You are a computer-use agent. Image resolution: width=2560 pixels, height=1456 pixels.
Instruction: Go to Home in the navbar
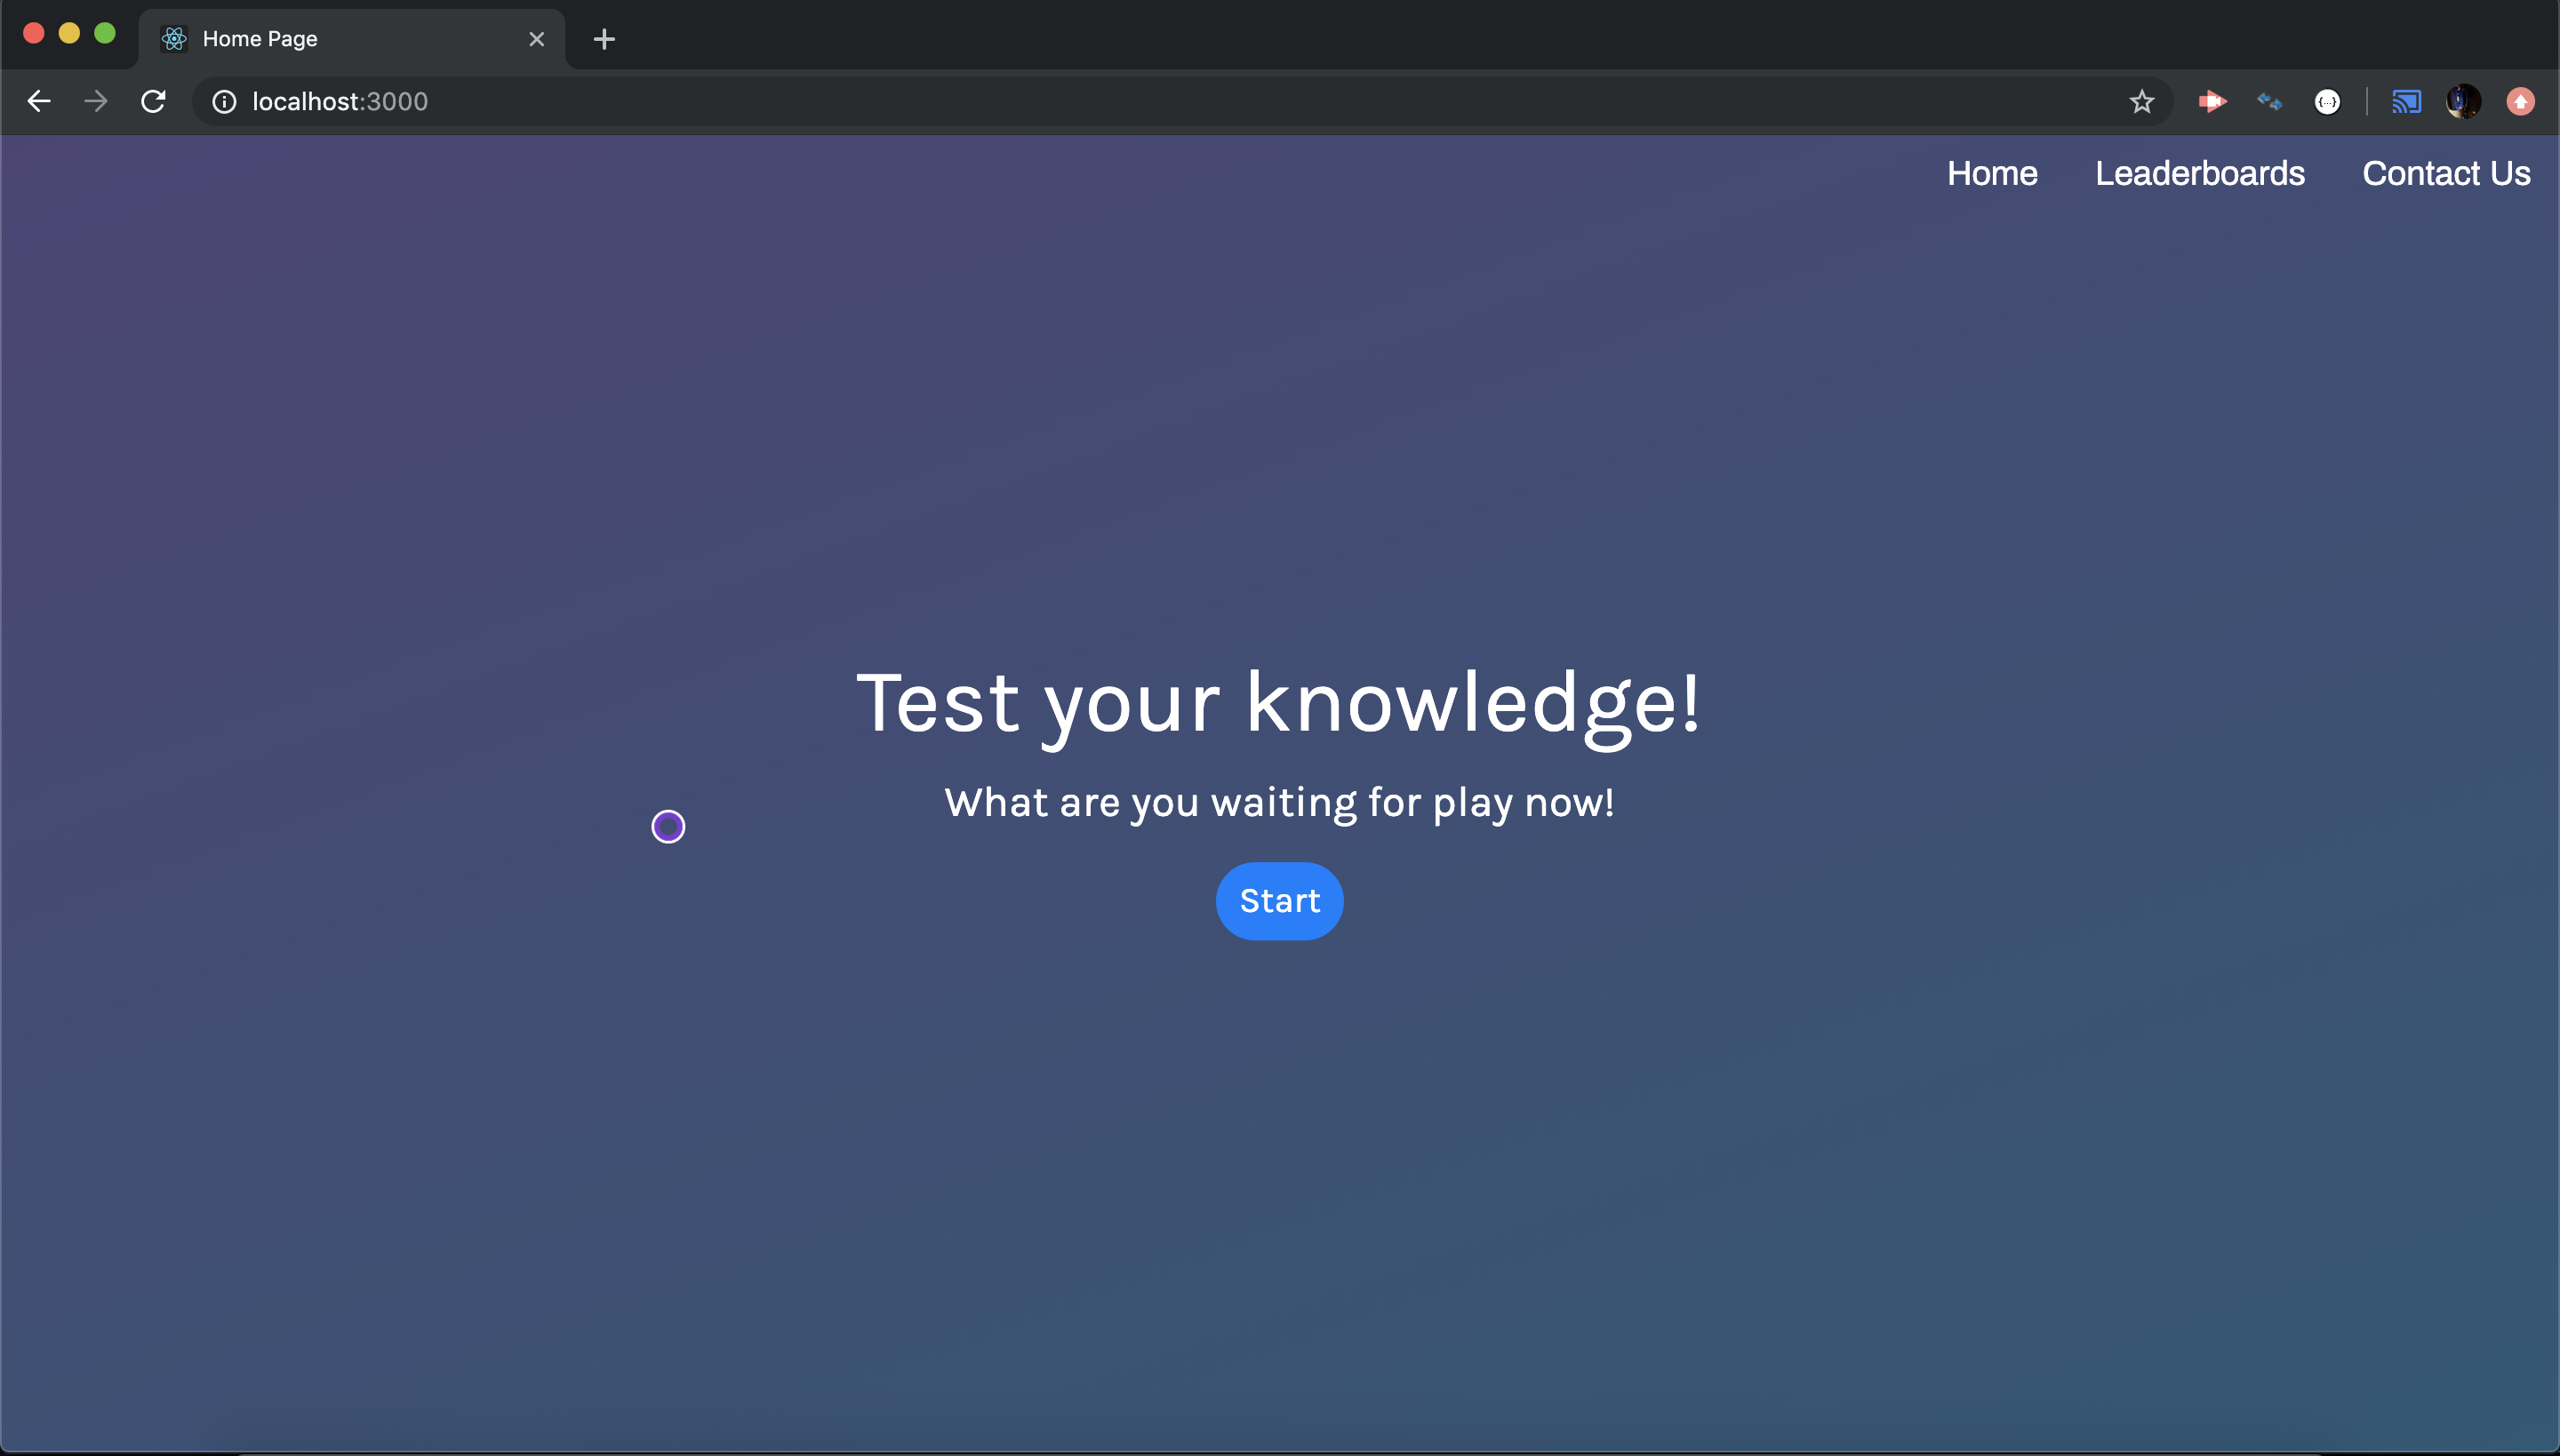(1992, 173)
